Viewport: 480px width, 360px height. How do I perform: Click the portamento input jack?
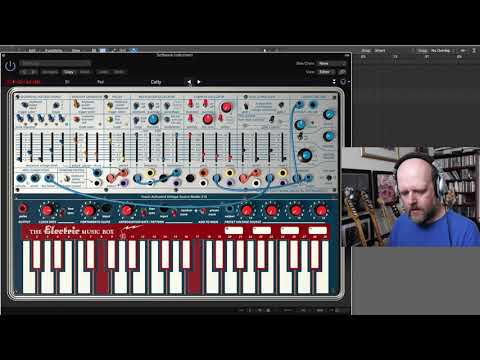106,209
